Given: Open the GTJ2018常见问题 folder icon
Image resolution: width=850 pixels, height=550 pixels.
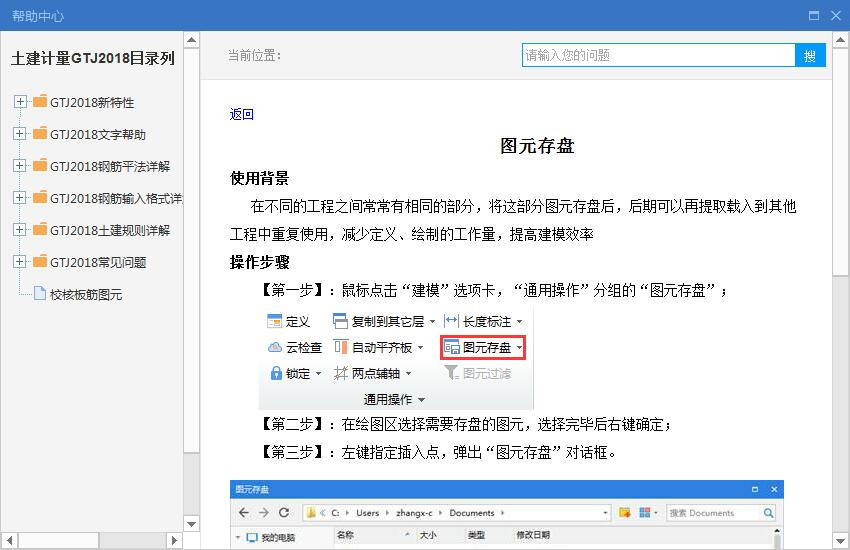Looking at the screenshot, I should pos(40,261).
